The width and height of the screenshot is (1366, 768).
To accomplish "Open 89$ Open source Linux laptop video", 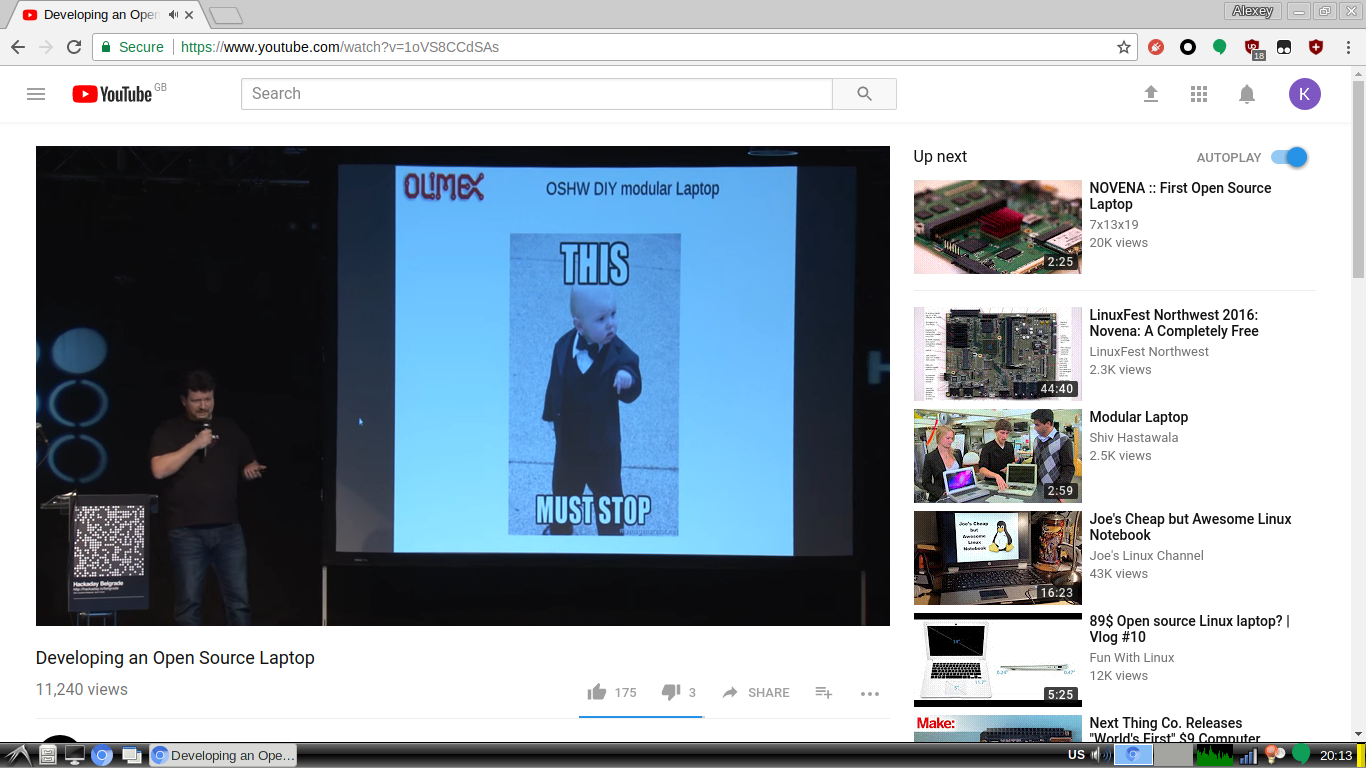I will (x=1189, y=629).
